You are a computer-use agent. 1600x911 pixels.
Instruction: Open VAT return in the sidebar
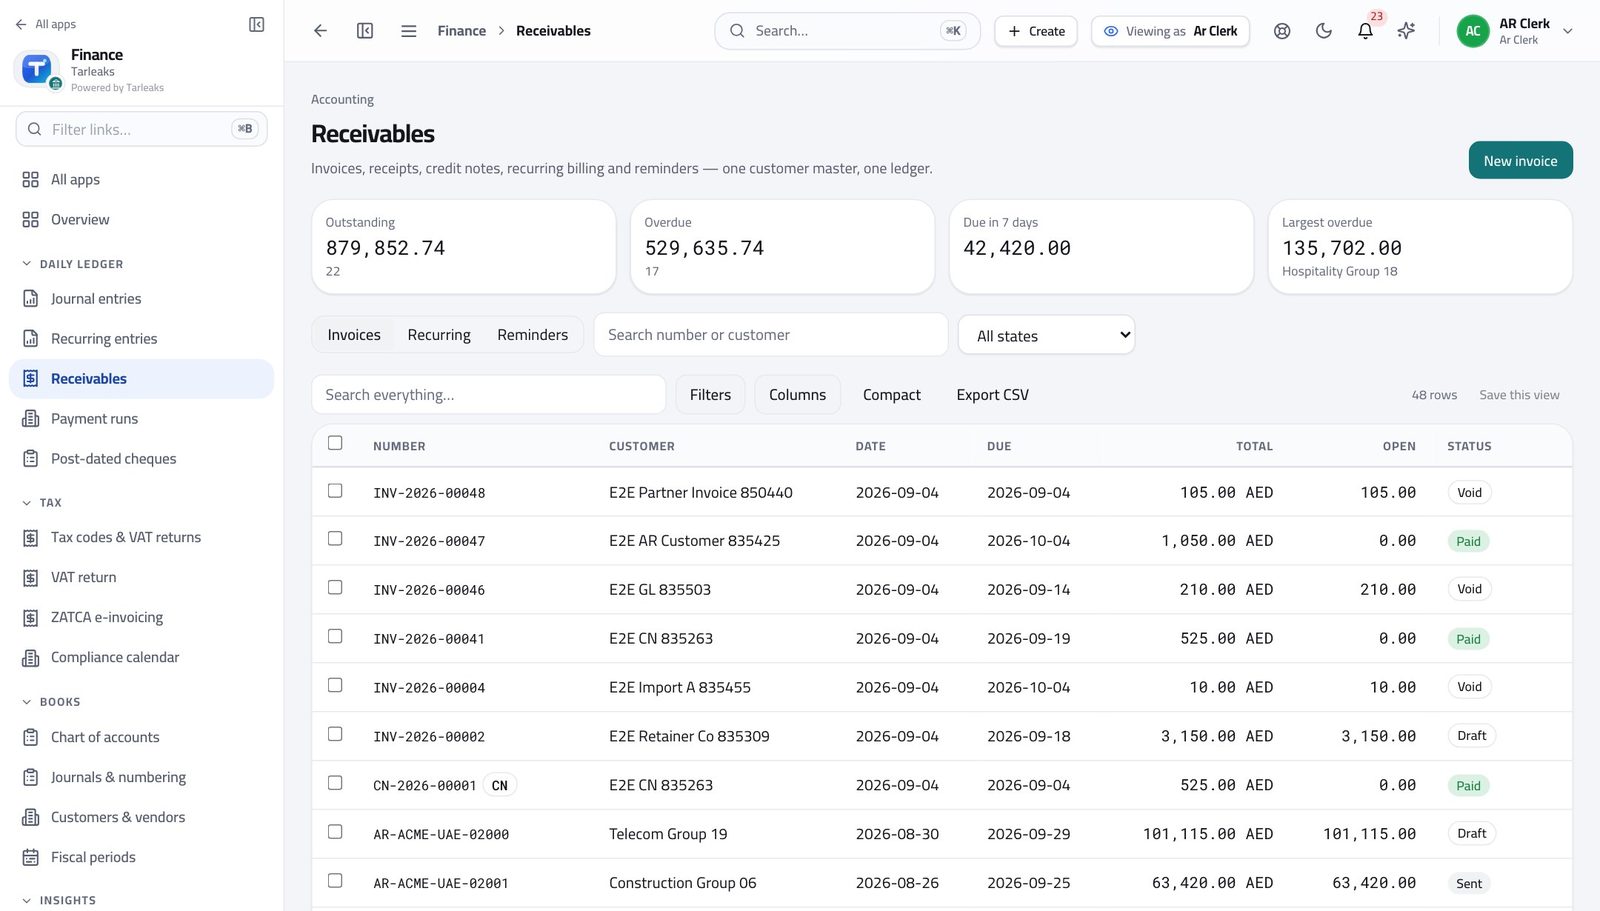pos(141,578)
